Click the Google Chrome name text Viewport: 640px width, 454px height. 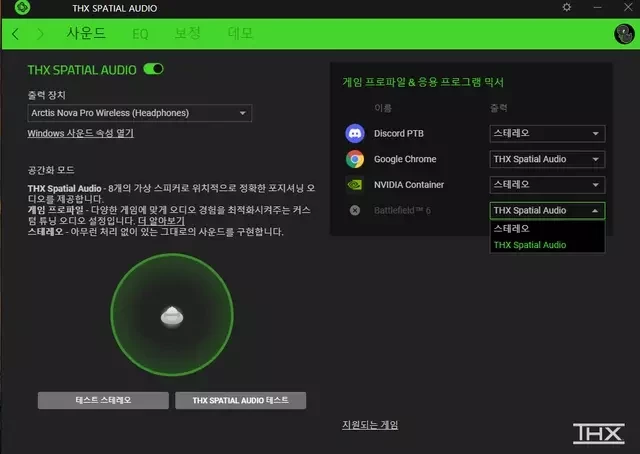coord(405,159)
